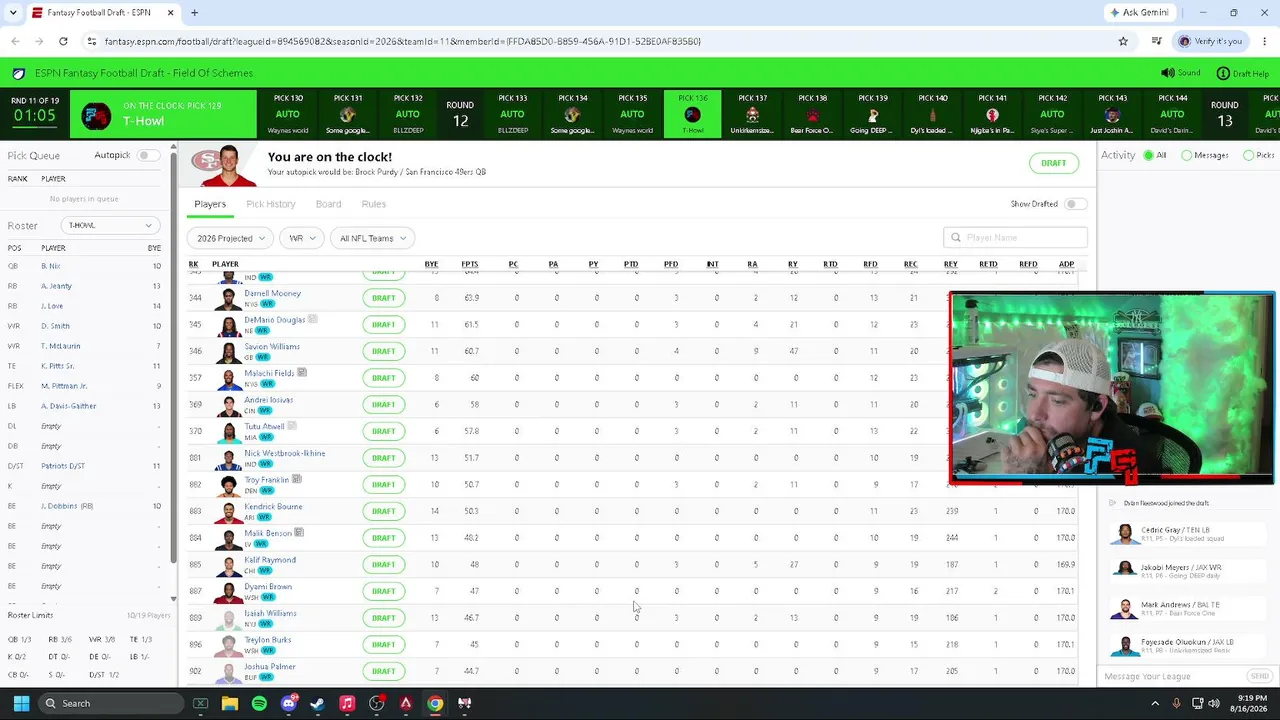Open Kalif Raymond player card
This screenshot has width=1280, height=720.
[x=270, y=560]
